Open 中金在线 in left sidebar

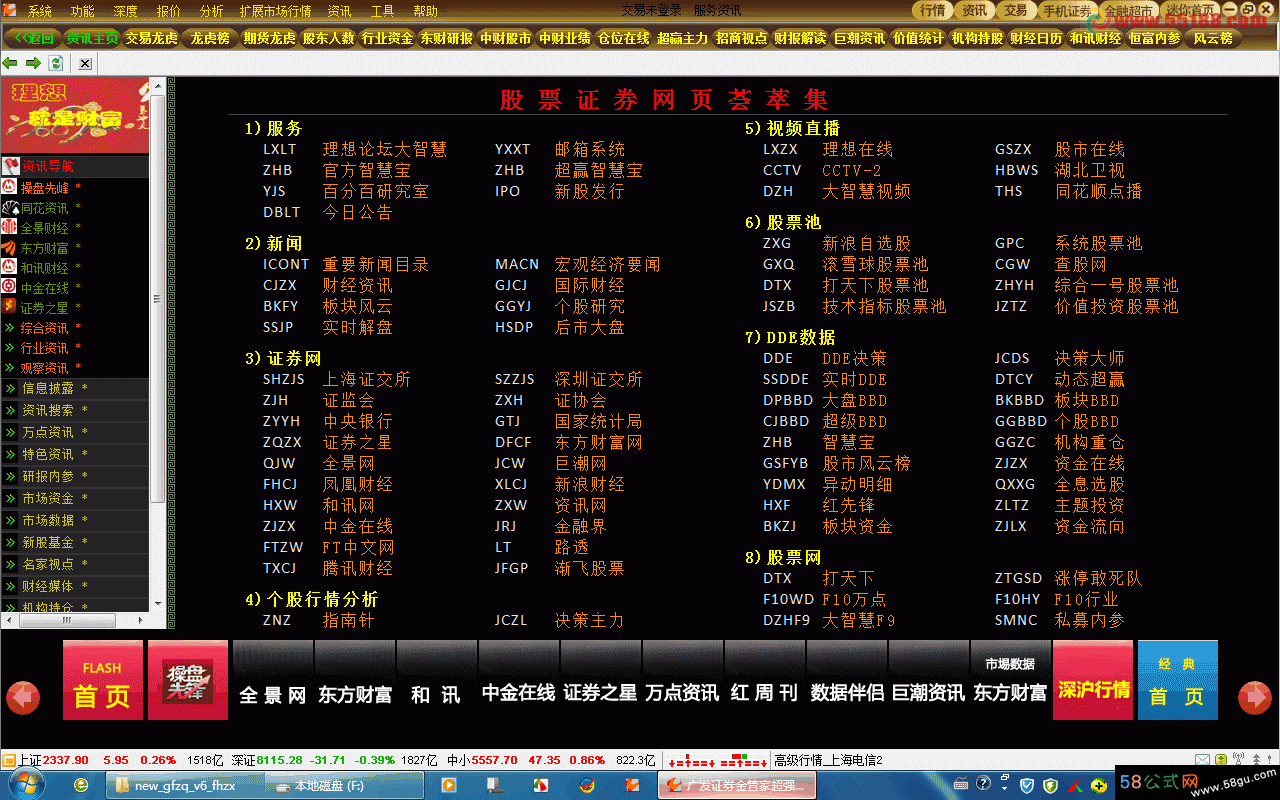(45, 288)
